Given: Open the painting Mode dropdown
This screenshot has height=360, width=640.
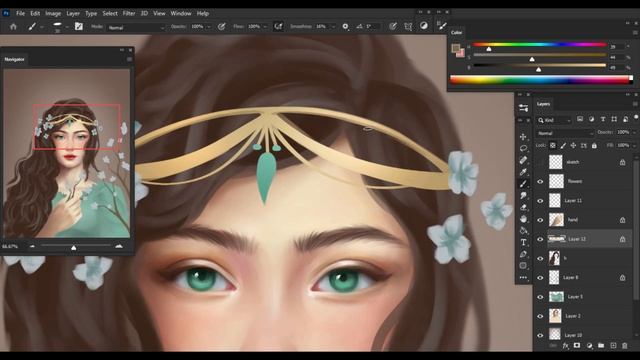Looking at the screenshot, I should click(x=136, y=27).
